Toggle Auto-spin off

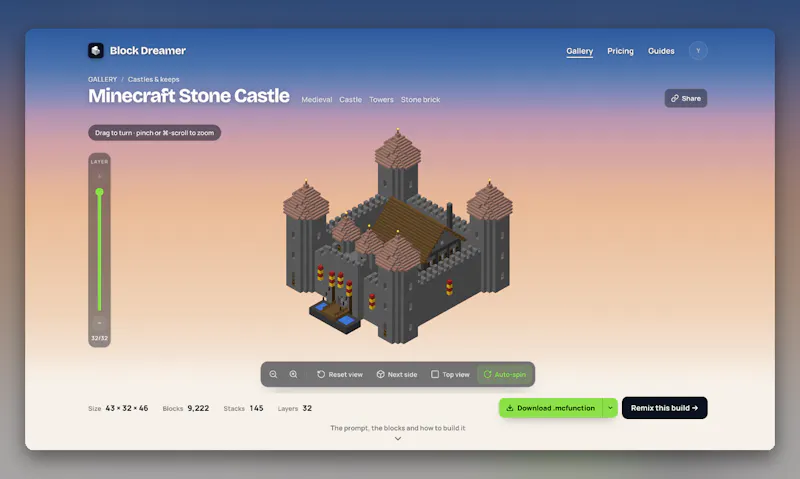[505, 374]
